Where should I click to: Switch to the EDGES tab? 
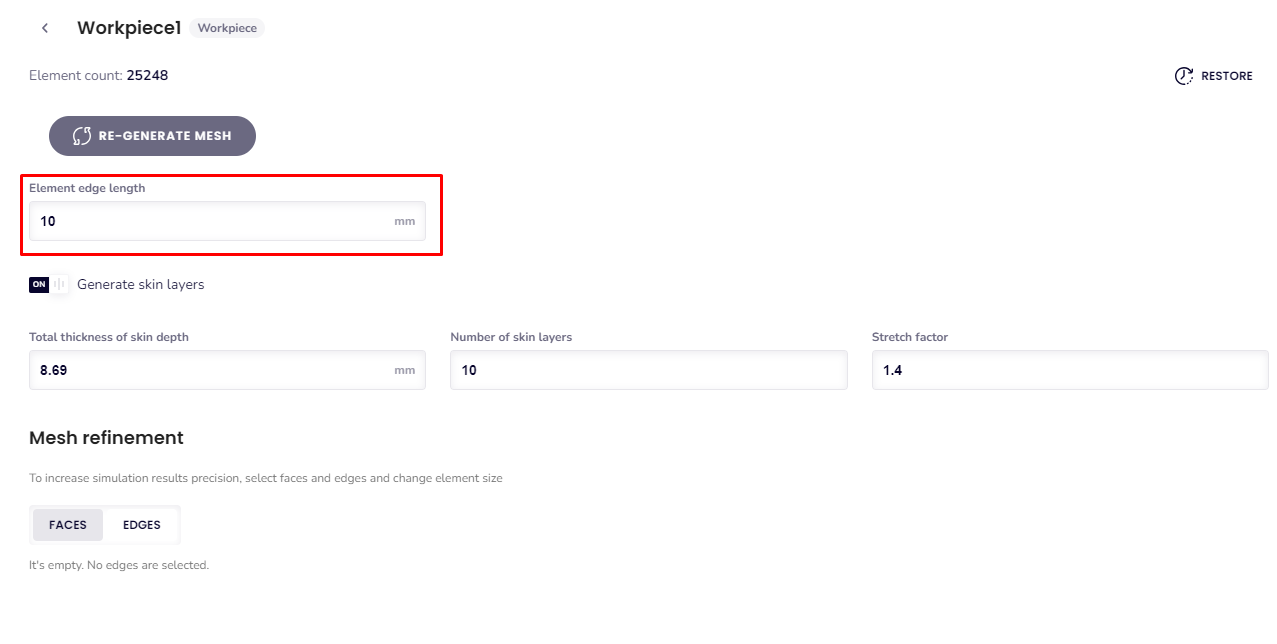(x=141, y=525)
